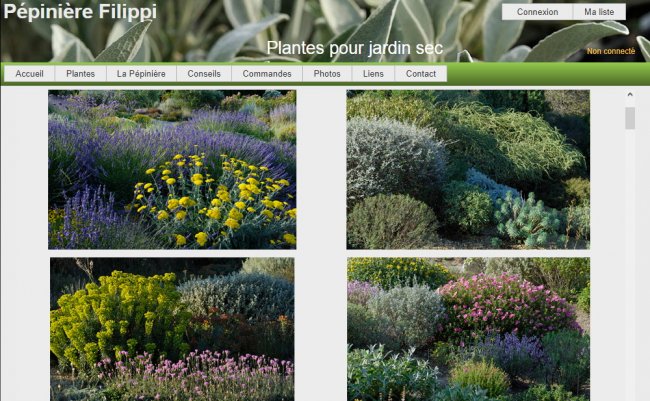Click the Liens menu item
This screenshot has width=650, height=401.
pos(373,74)
